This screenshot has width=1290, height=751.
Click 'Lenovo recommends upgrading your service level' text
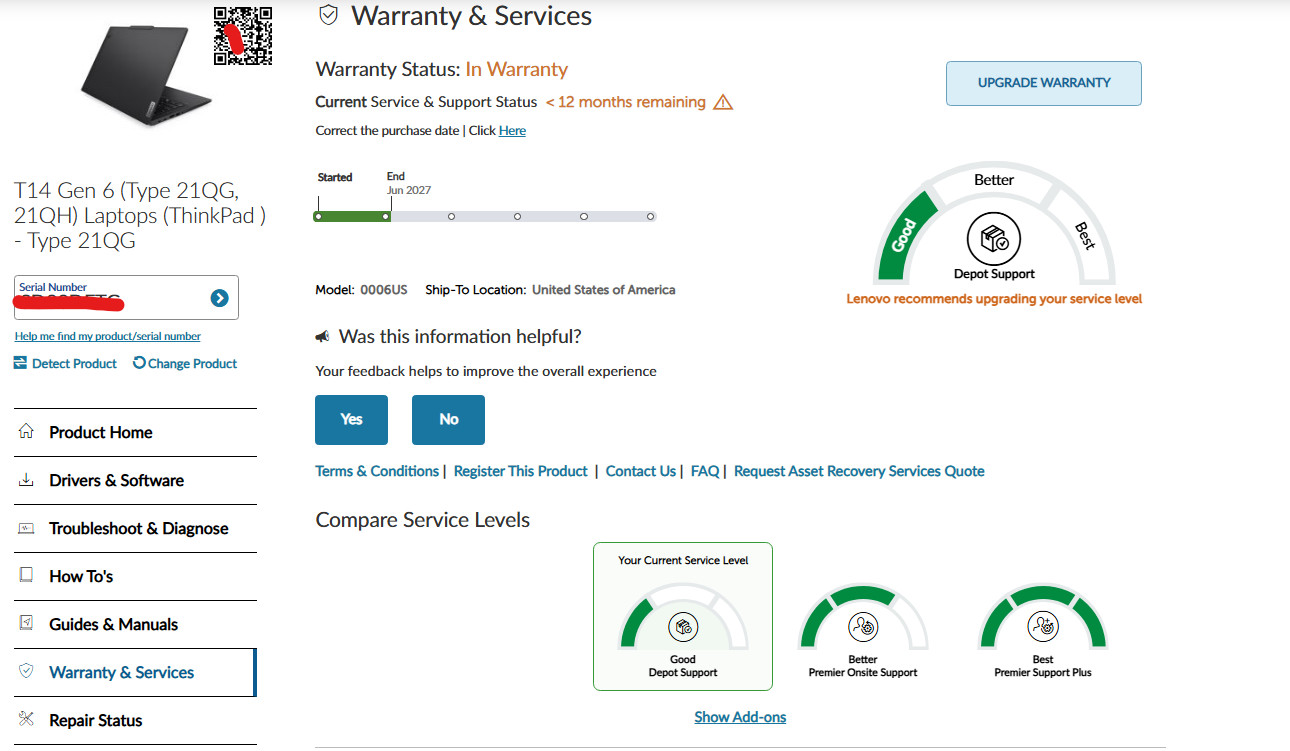(994, 299)
